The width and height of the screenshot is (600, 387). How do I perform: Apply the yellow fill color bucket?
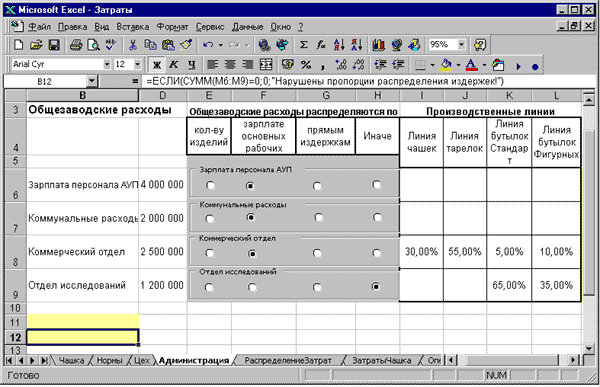pyautogui.click(x=446, y=65)
